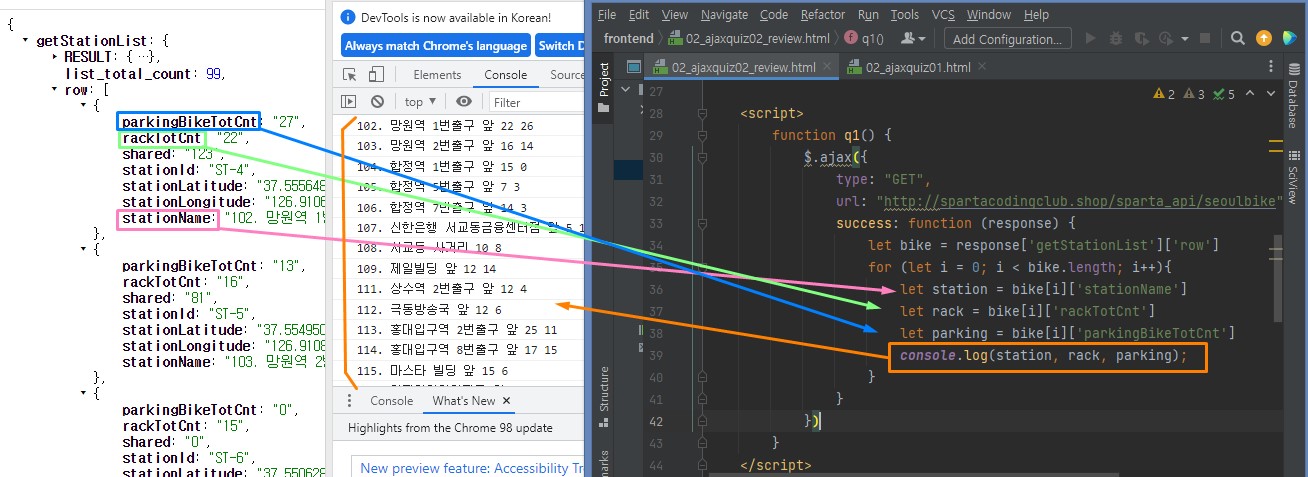Viewport: 1308px width, 477px height.
Task: Click line number 39 in editor gutter
Action: 655,355
